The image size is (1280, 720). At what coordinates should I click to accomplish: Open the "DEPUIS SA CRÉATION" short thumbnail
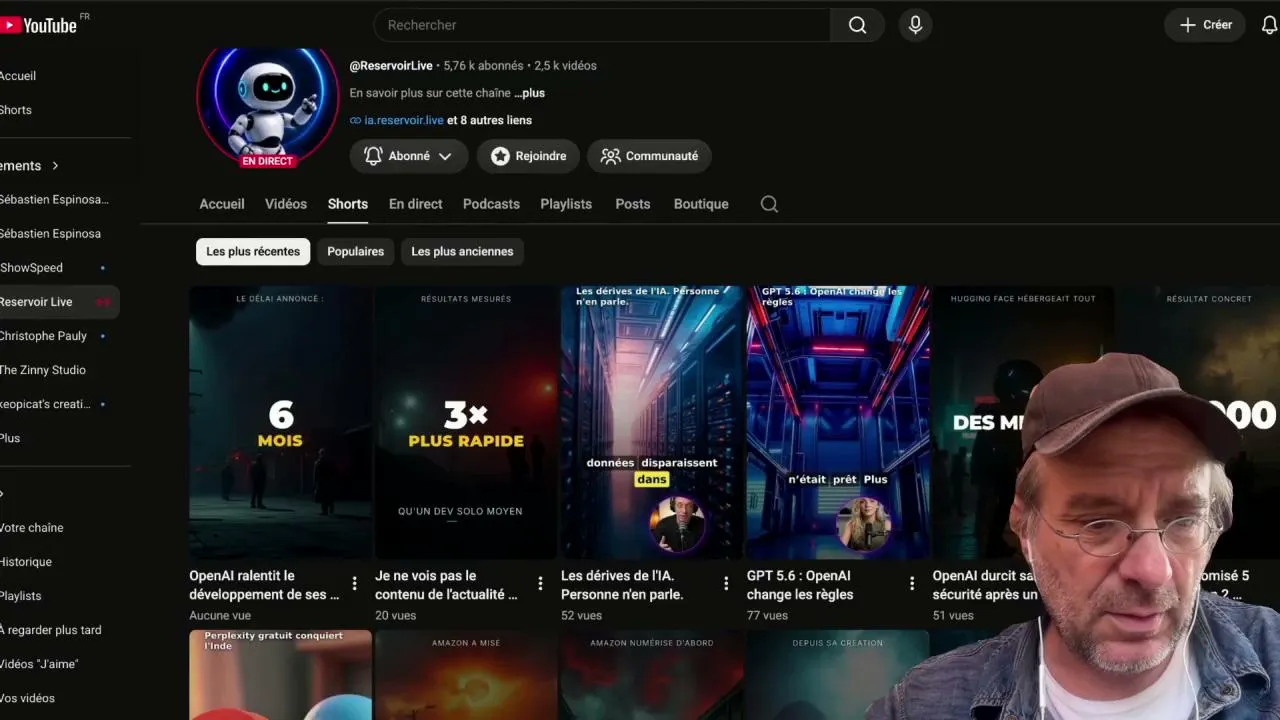[x=838, y=675]
